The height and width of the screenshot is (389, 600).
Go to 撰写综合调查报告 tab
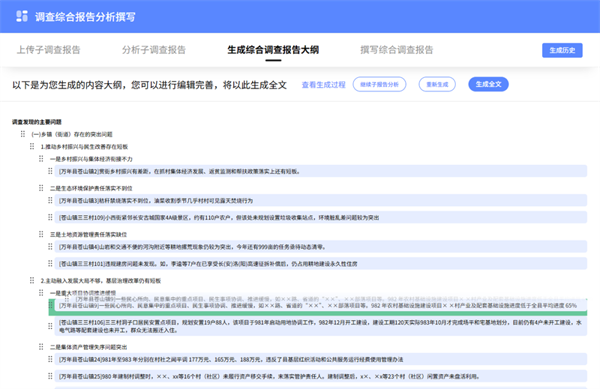397,50
